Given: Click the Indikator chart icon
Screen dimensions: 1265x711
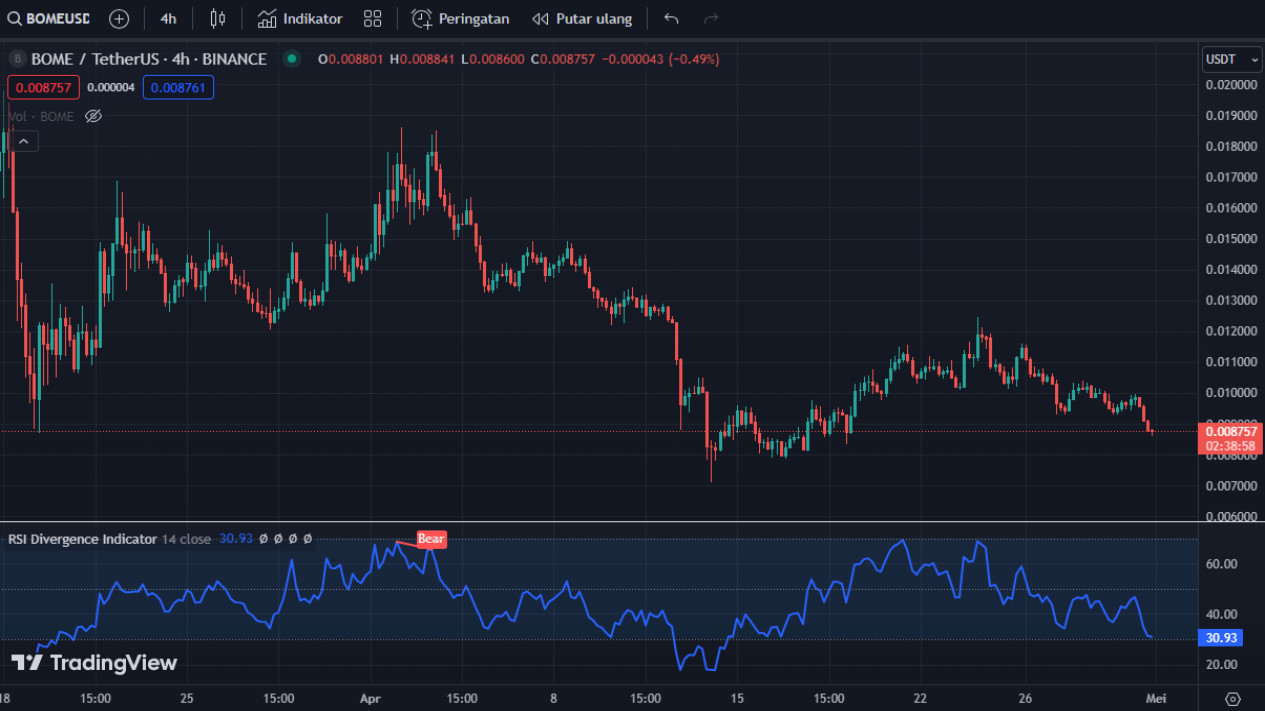Looking at the screenshot, I should 267,19.
